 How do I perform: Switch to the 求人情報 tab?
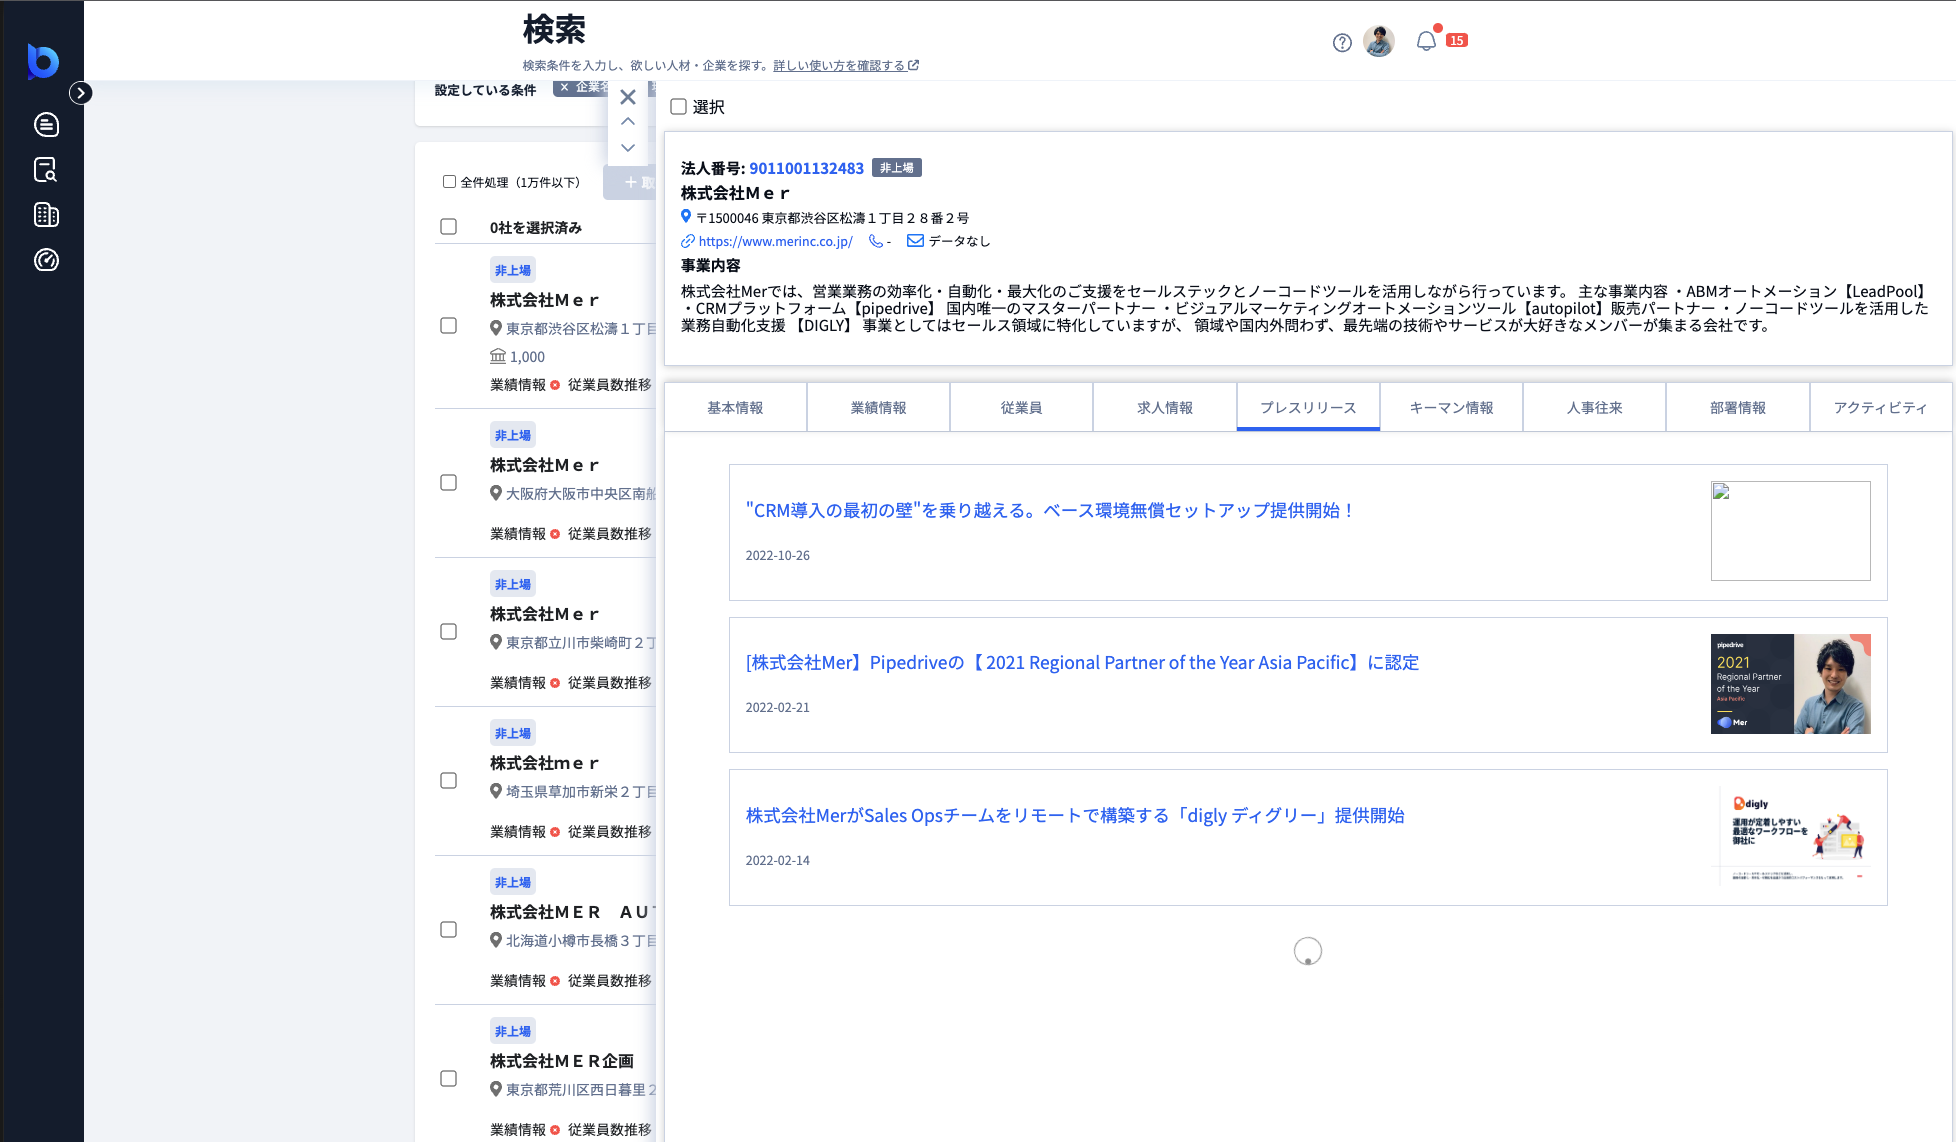tap(1163, 407)
